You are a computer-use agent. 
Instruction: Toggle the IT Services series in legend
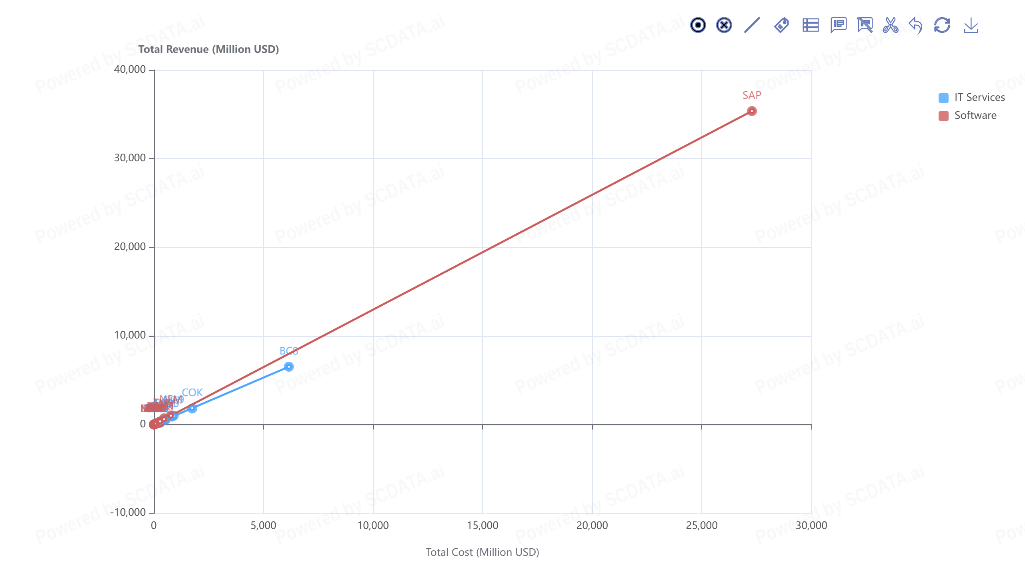[979, 97]
